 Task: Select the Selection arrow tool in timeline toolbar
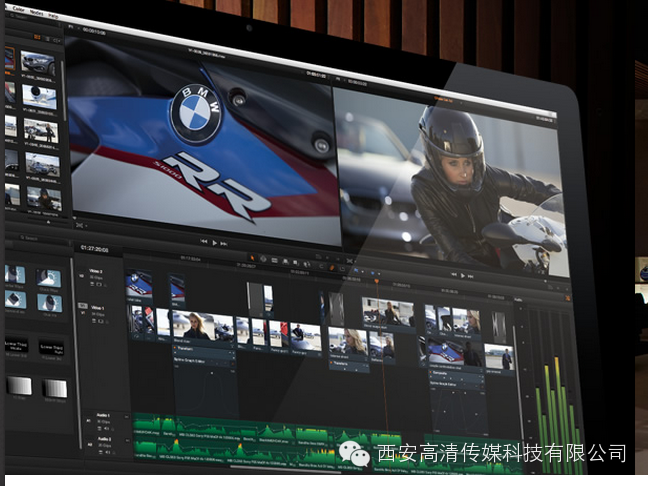point(252,258)
